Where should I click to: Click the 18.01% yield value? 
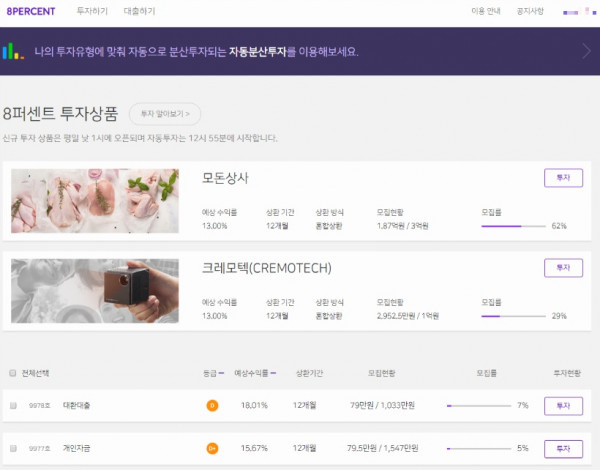254,405
